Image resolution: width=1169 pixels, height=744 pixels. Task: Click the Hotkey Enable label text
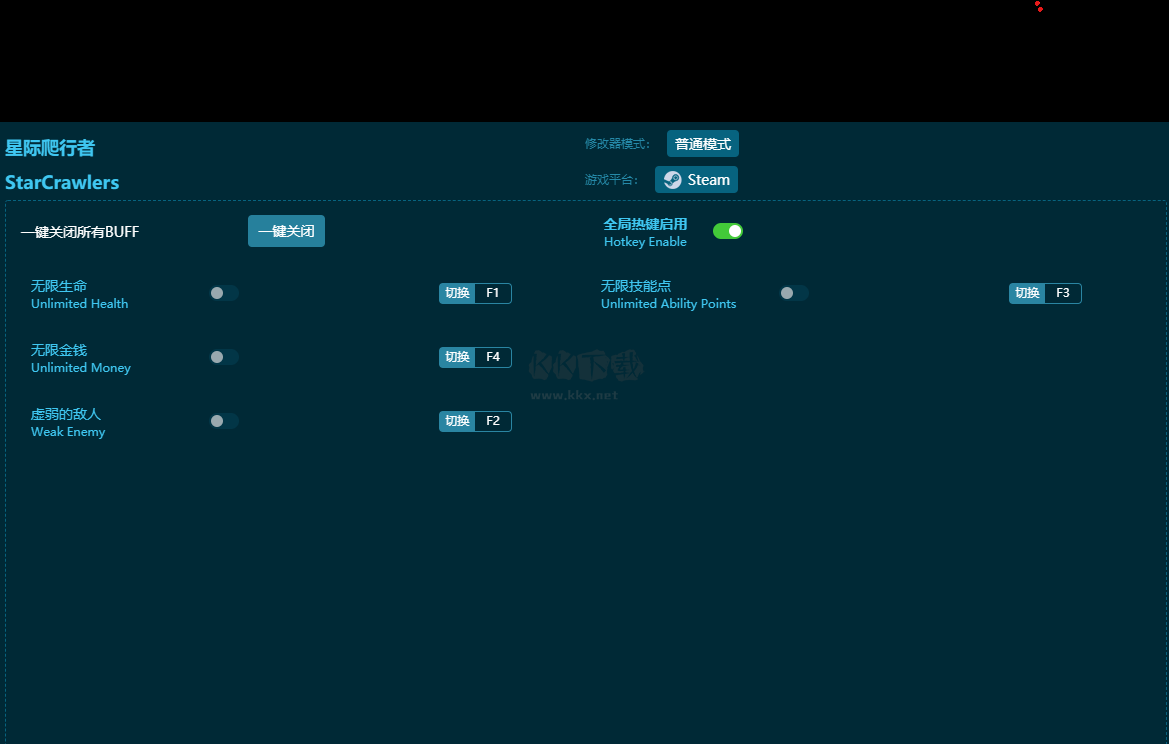645,242
